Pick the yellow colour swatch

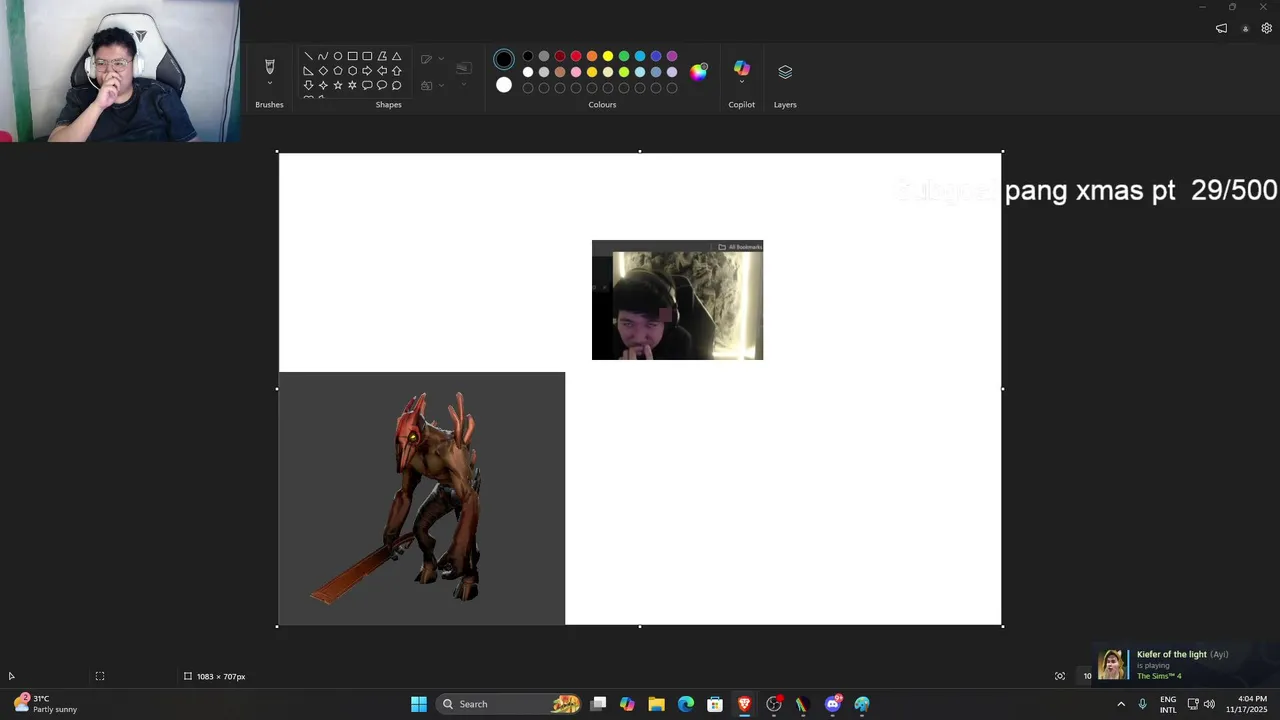(x=608, y=56)
